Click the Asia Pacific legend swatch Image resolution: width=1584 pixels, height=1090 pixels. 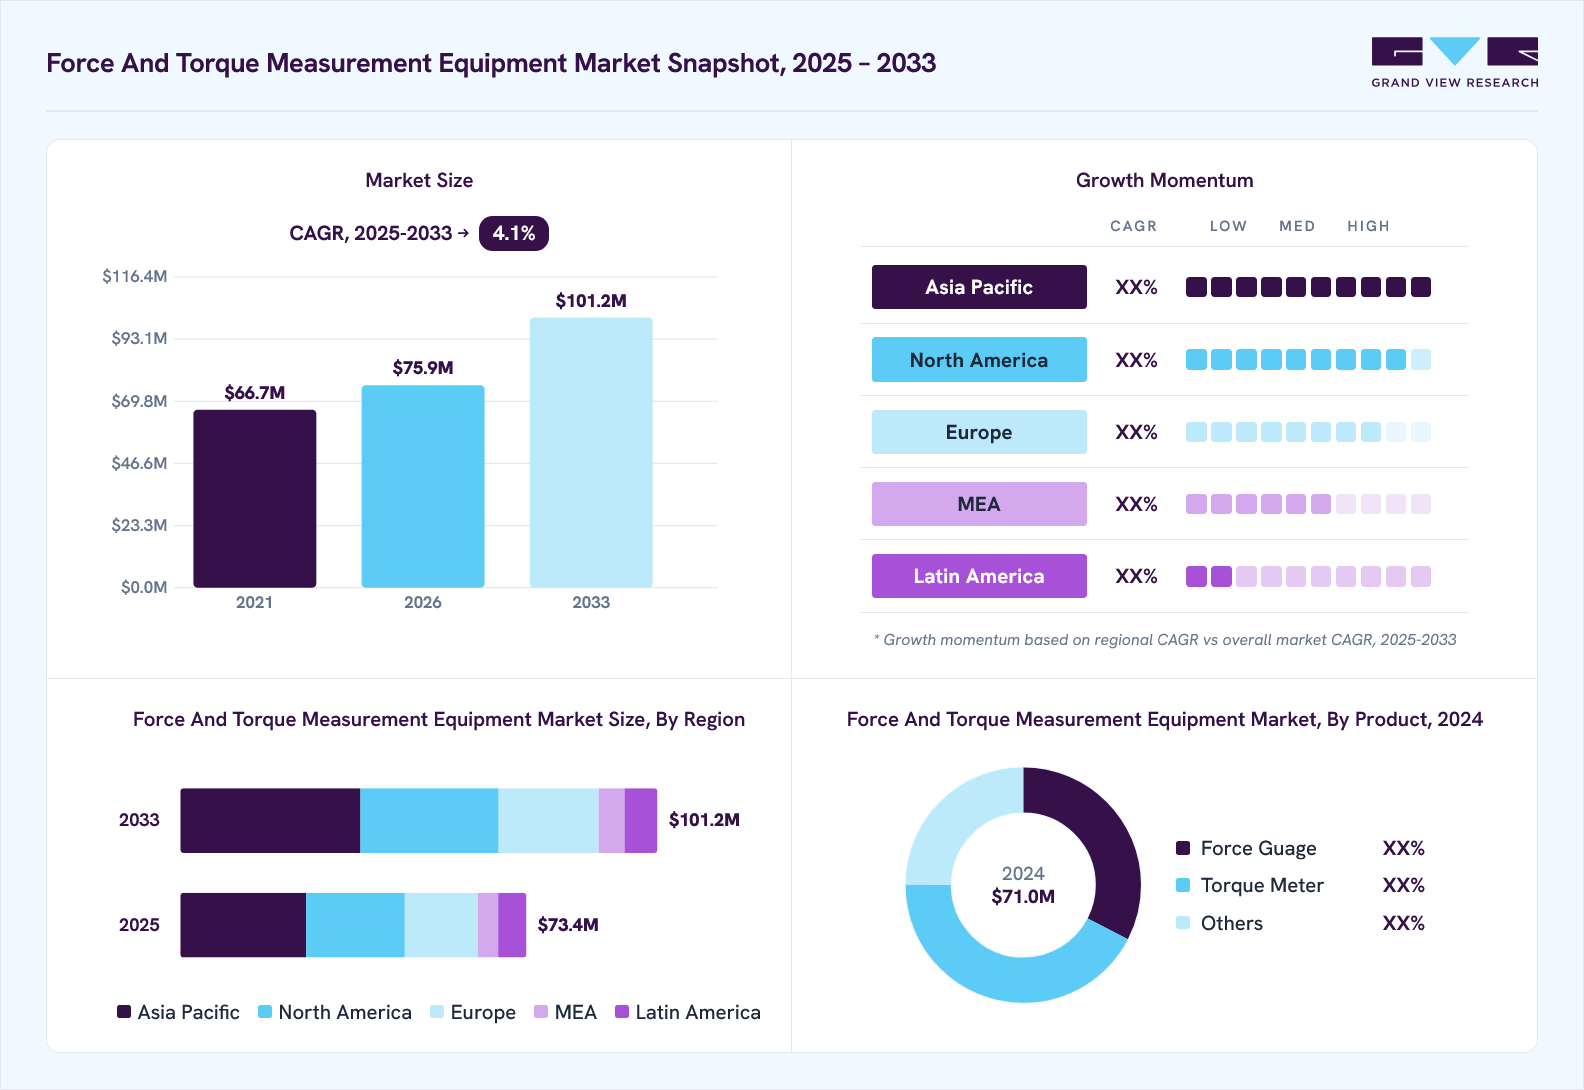[124, 1012]
